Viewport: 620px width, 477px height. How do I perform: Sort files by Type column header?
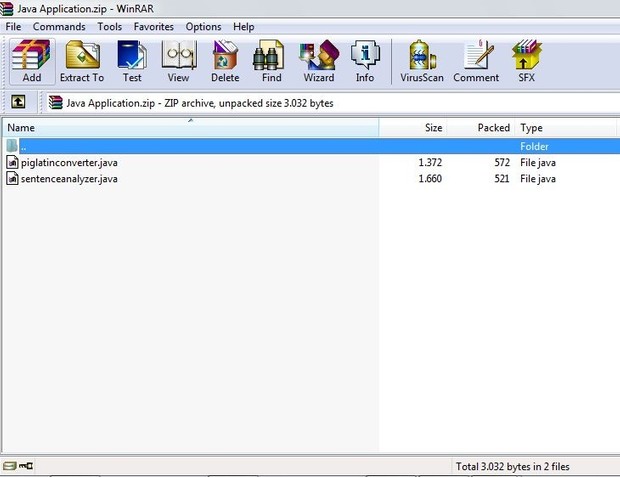[x=565, y=128]
